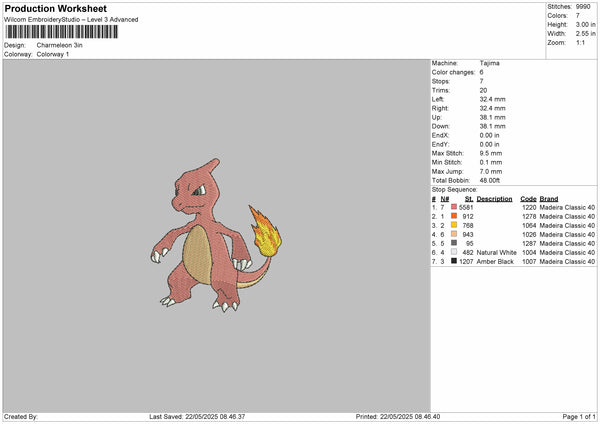Click the Machine value 'Tajima'
The height and width of the screenshot is (424, 600).
coord(489,63)
